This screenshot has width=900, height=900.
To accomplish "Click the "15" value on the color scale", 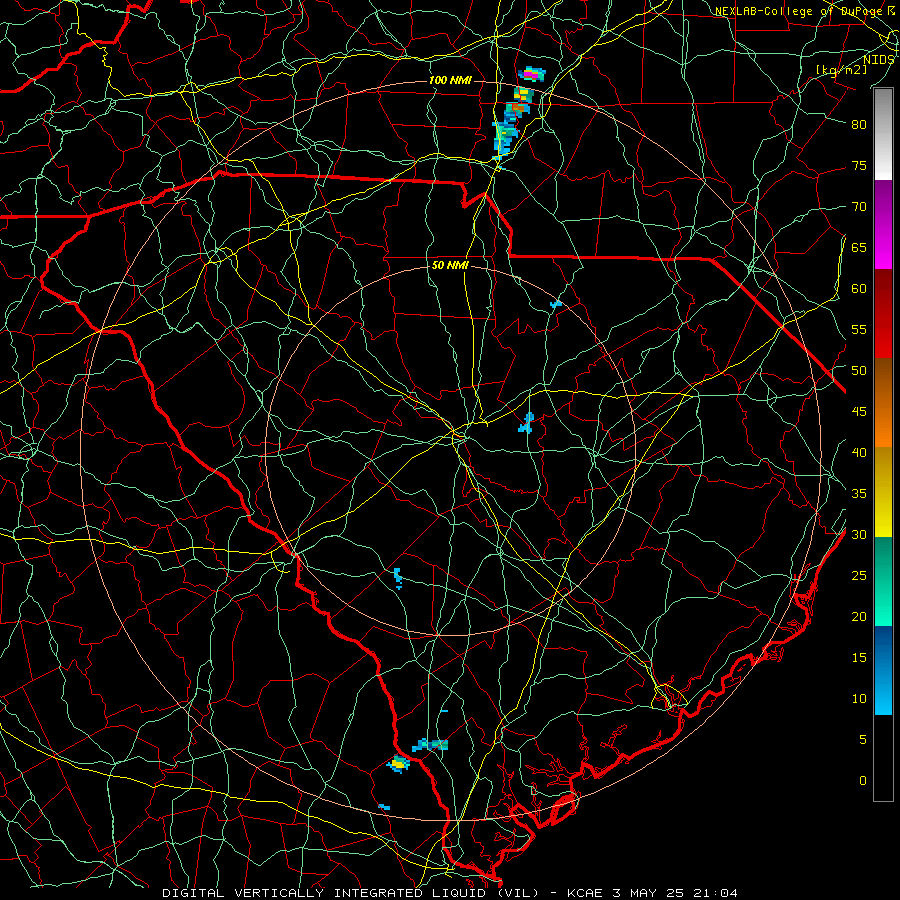I will click(x=859, y=658).
